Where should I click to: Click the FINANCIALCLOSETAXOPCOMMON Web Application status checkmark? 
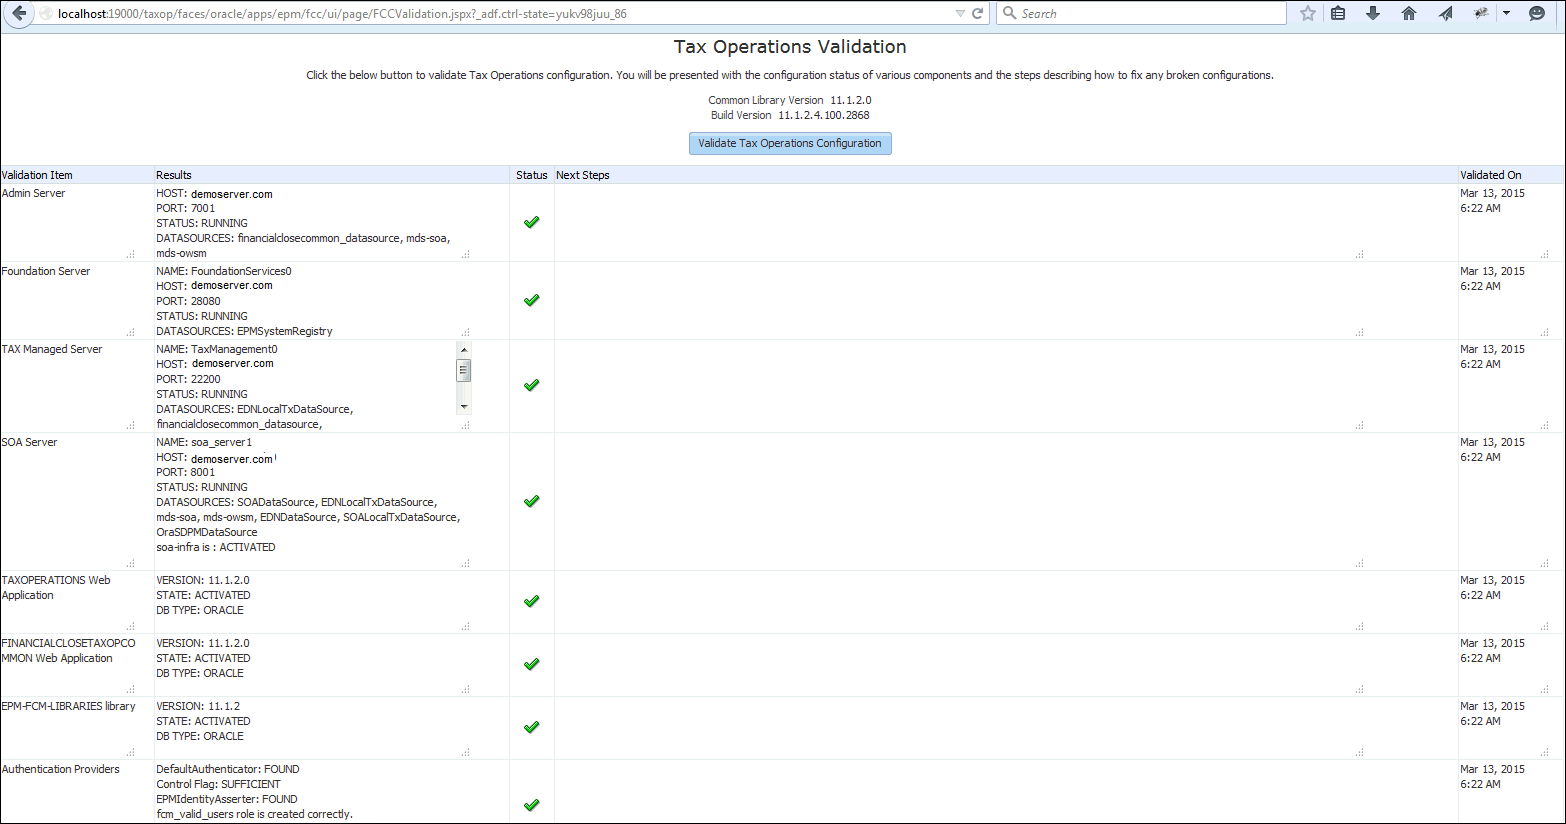pyautogui.click(x=532, y=664)
